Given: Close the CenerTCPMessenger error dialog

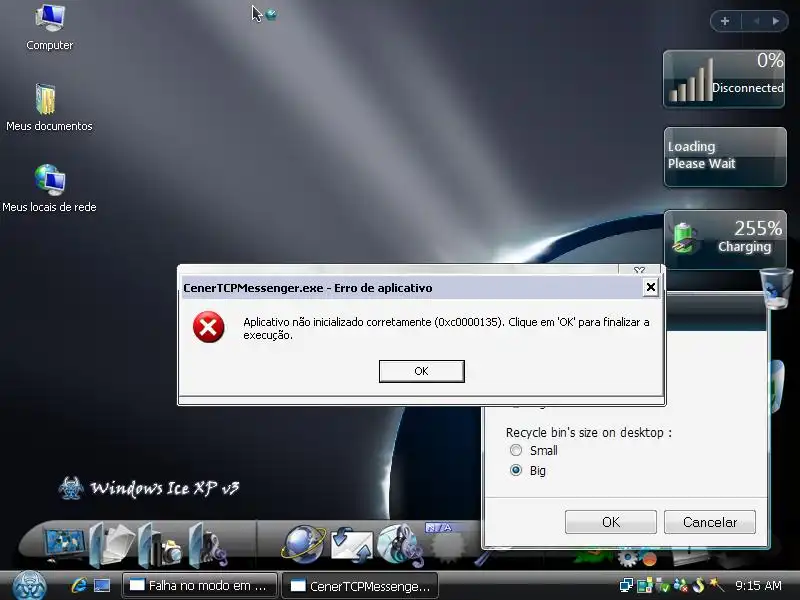Looking at the screenshot, I should coord(651,287).
